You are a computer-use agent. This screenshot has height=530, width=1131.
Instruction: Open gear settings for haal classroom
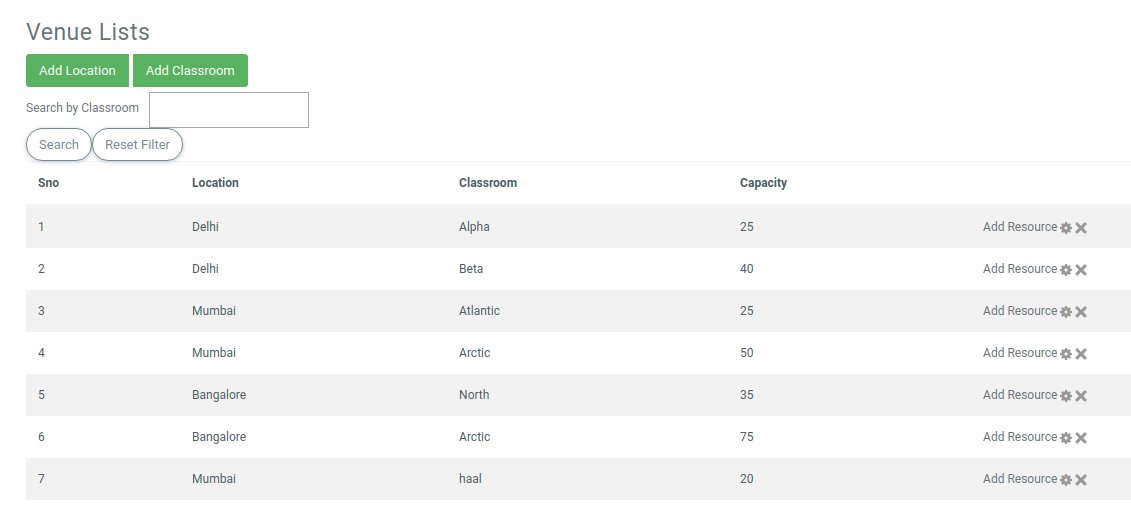point(1066,480)
